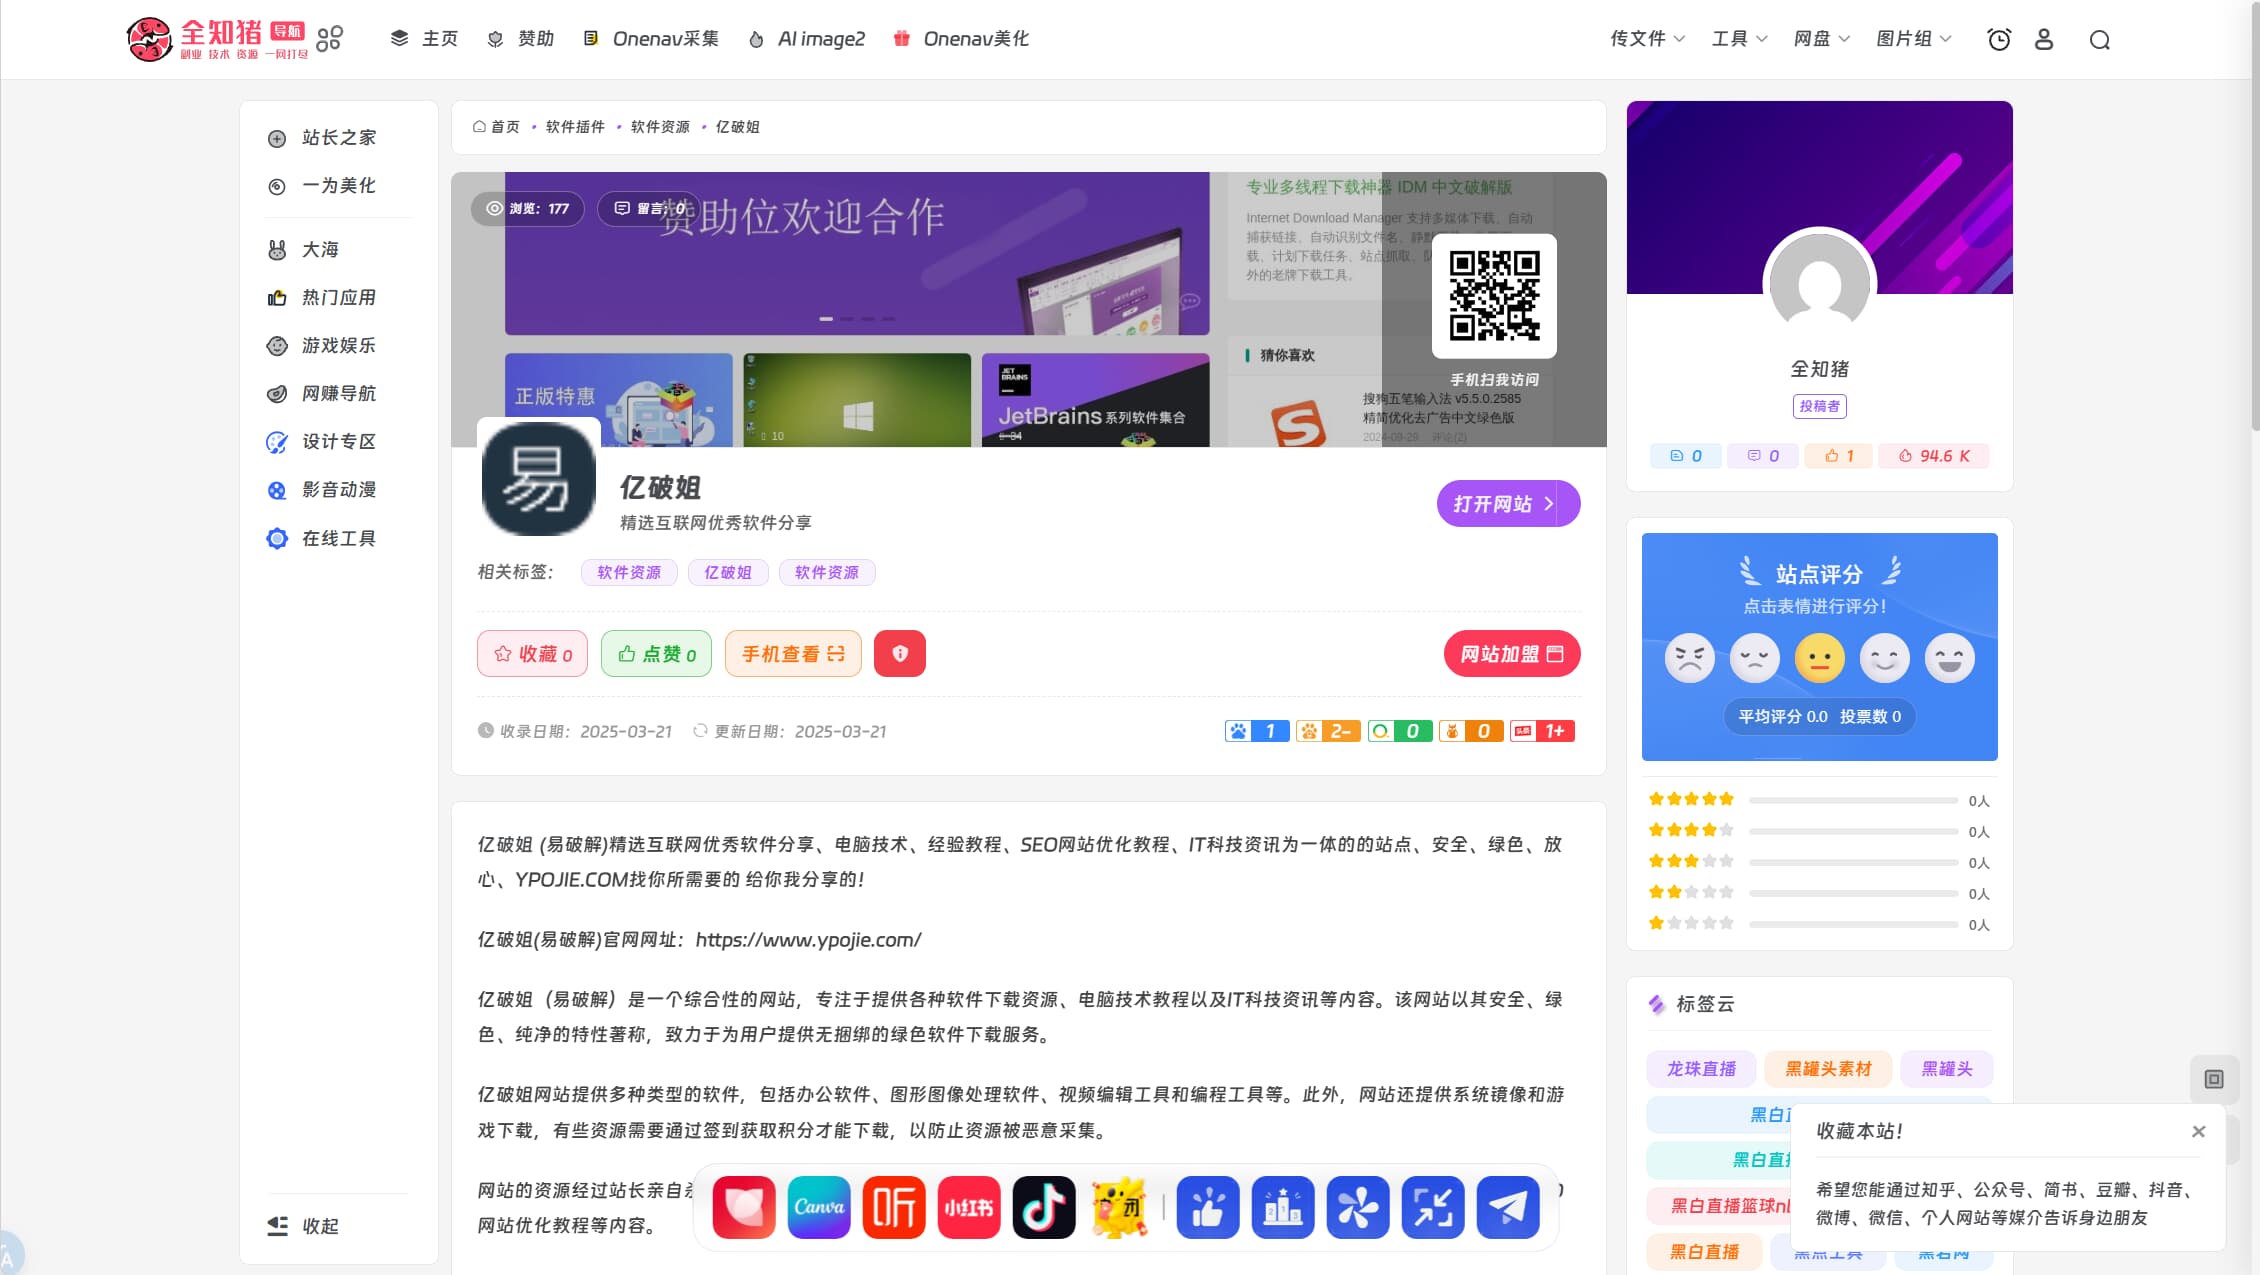Click the 手机查看 button
The width and height of the screenshot is (2260, 1275).
pyautogui.click(x=793, y=654)
